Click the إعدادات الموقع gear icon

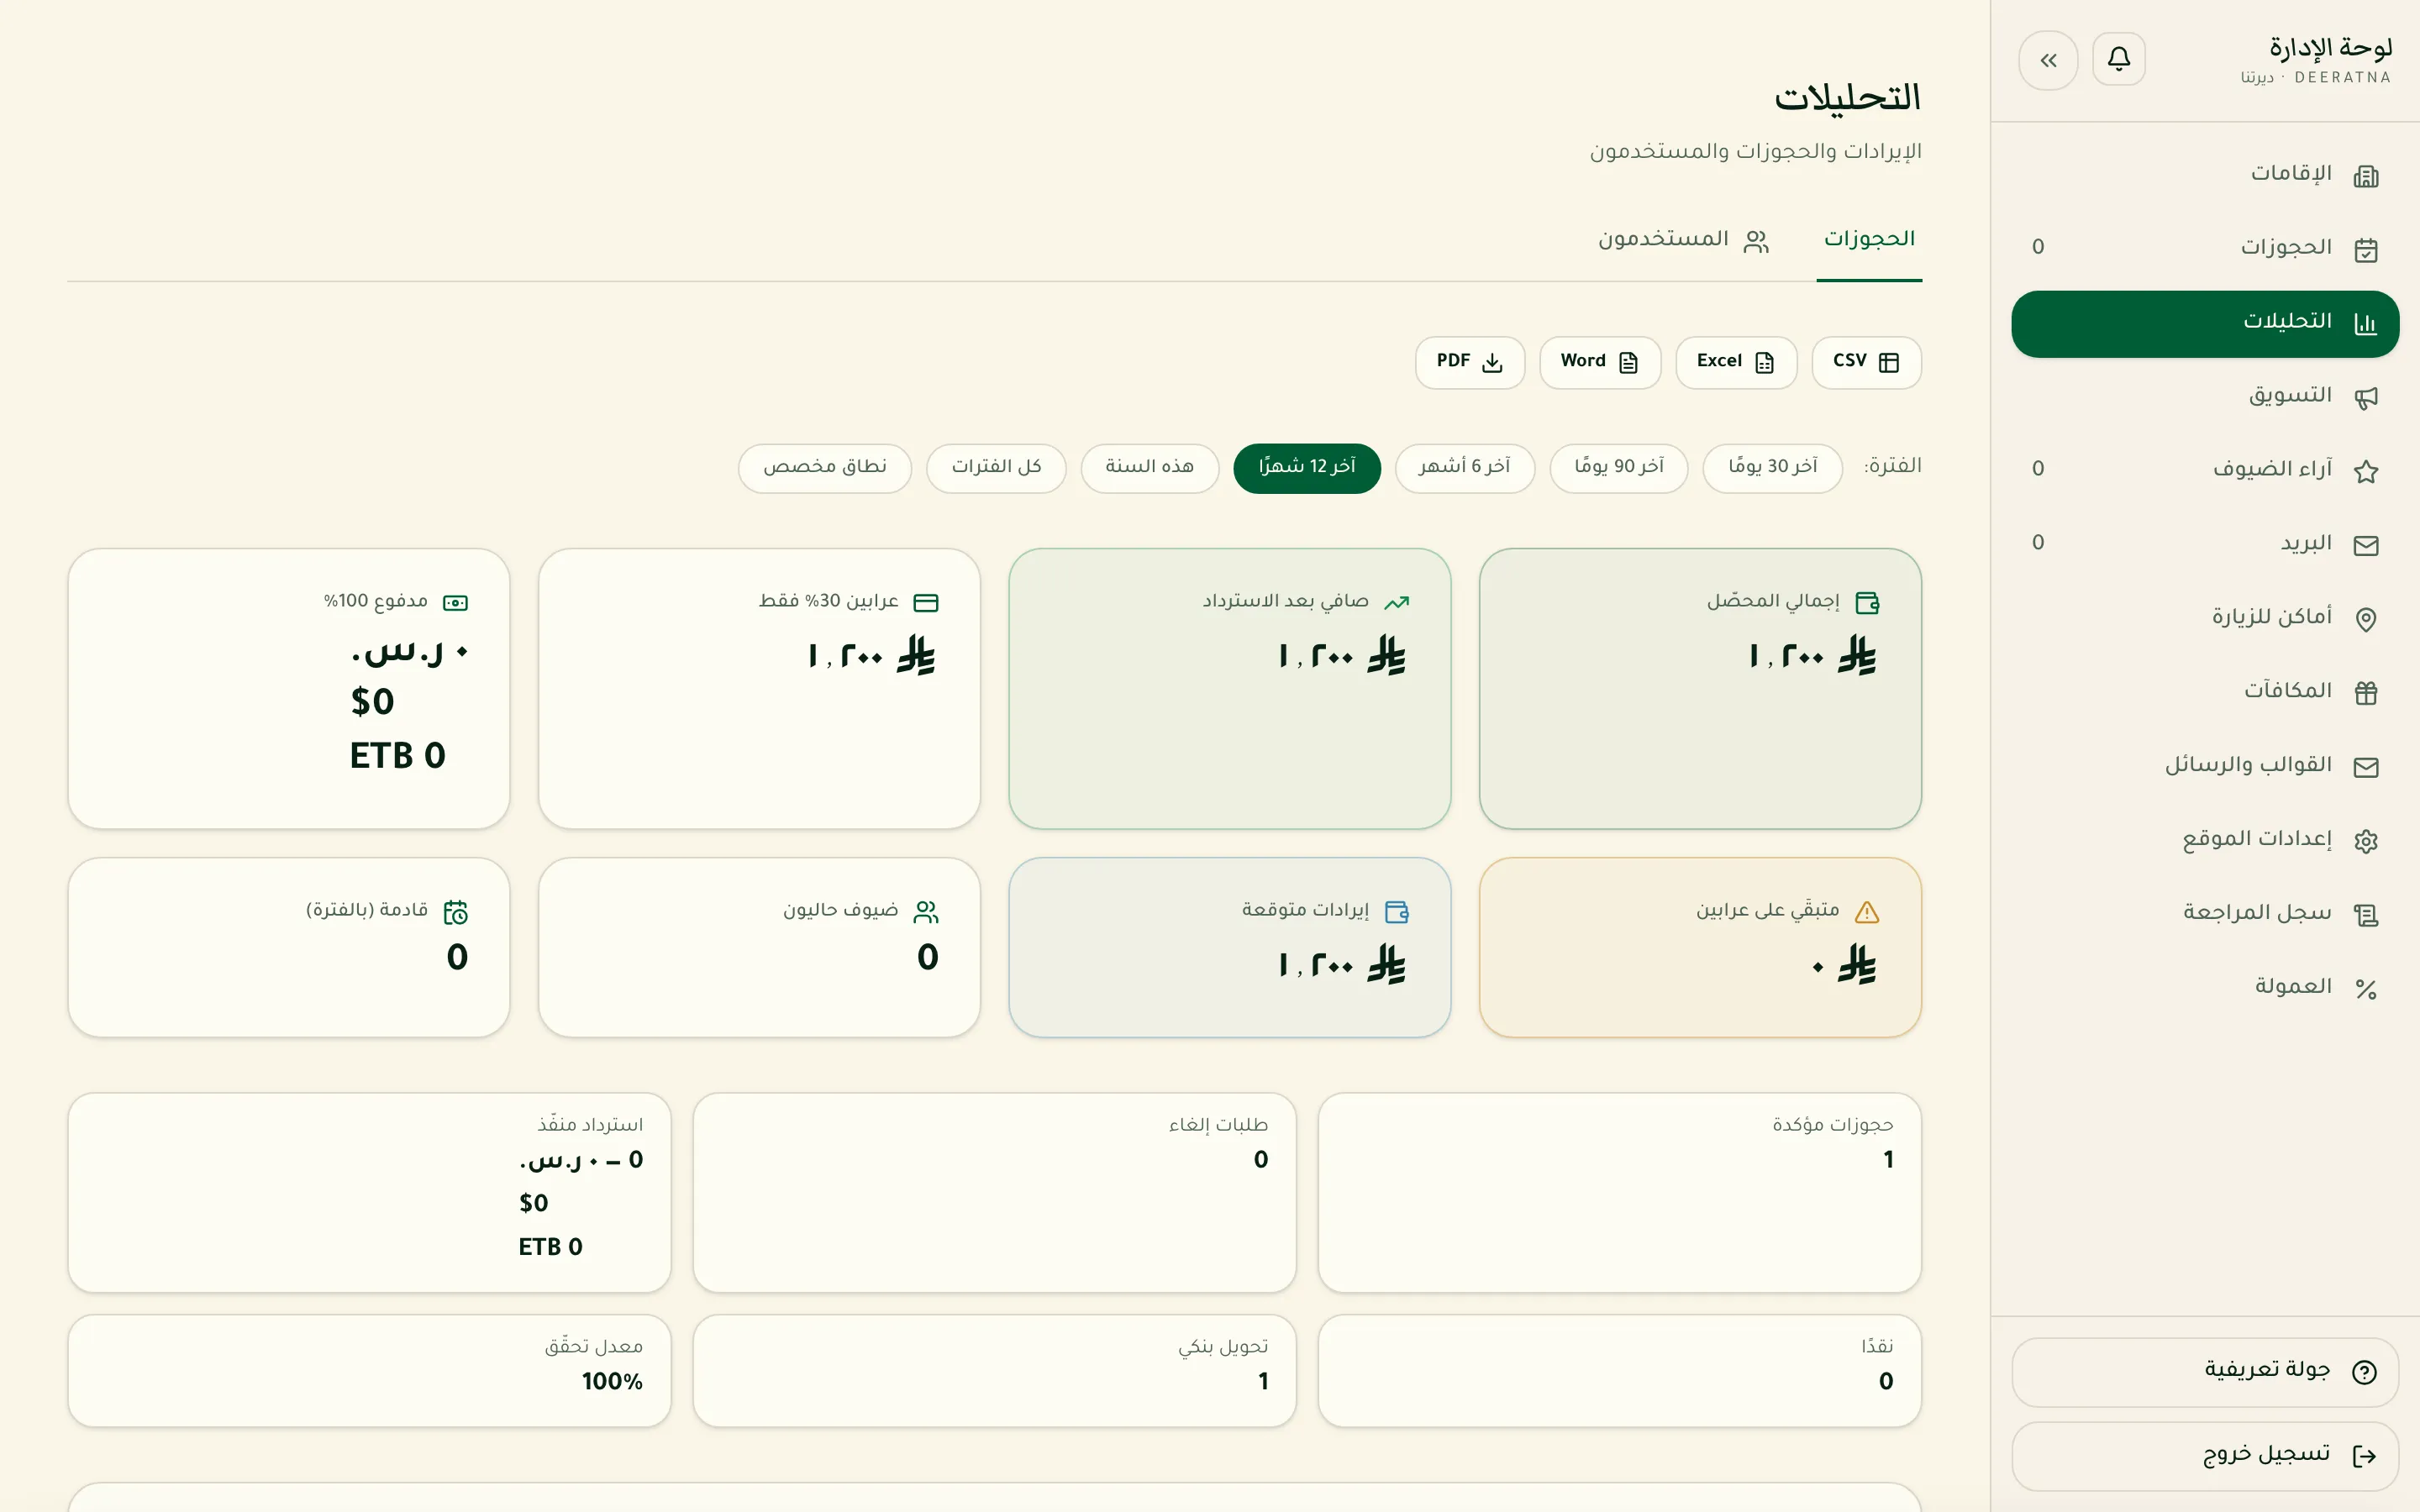[2365, 841]
